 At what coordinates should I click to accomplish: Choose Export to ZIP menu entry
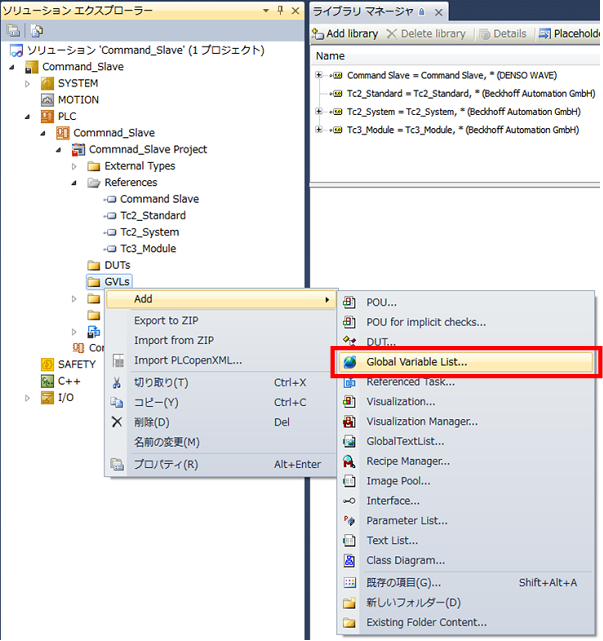167,320
